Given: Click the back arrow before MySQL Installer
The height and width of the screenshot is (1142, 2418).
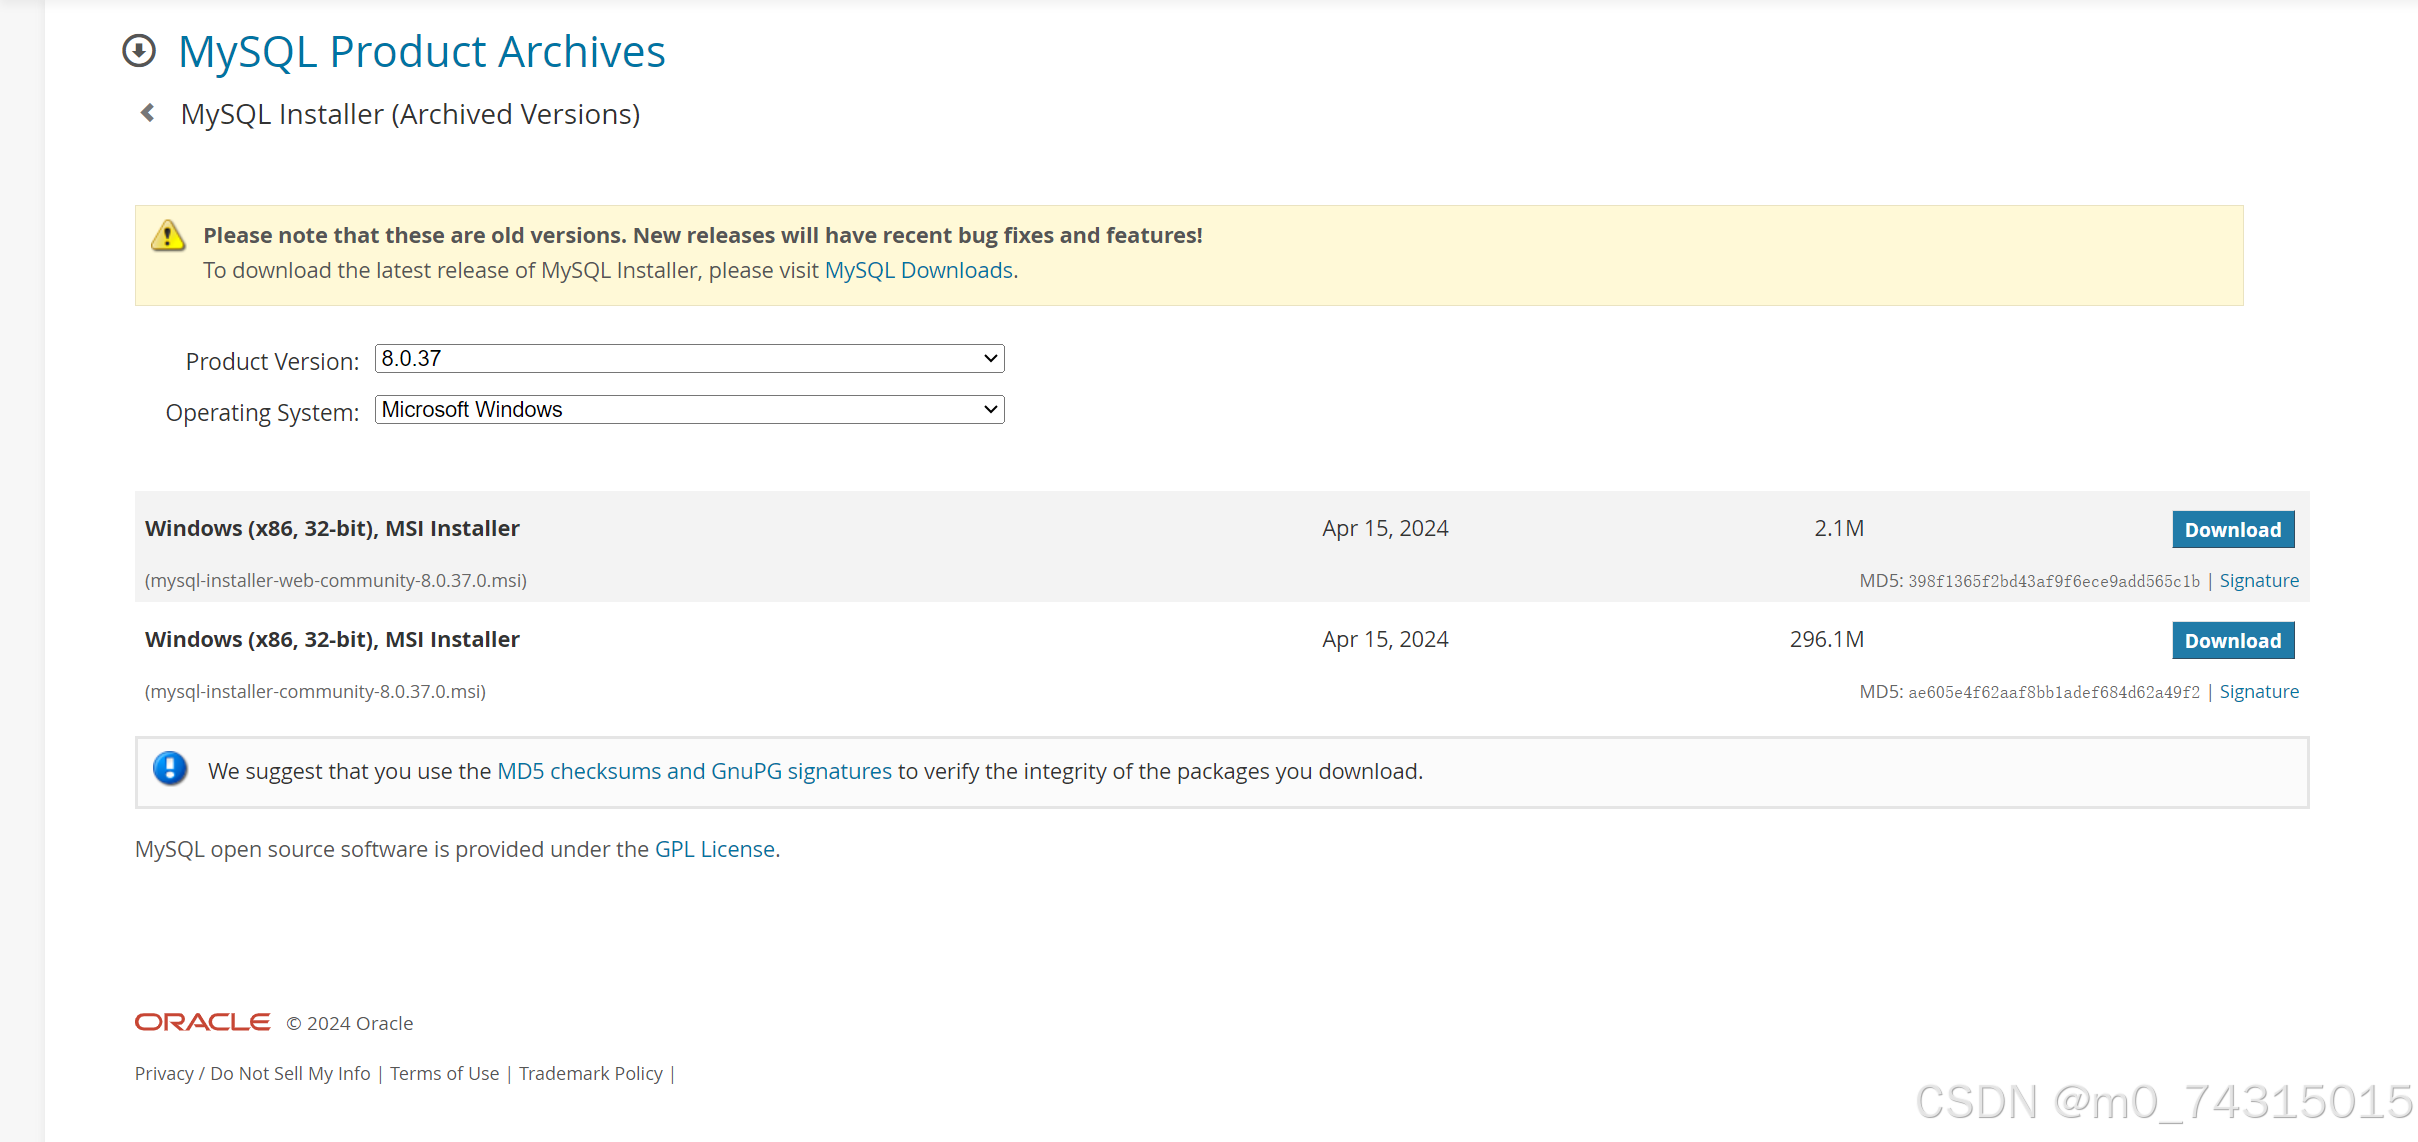Looking at the screenshot, I should [148, 113].
